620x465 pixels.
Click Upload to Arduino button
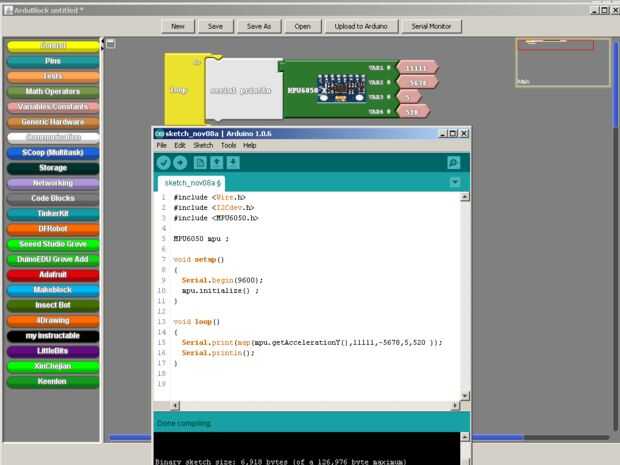361,26
